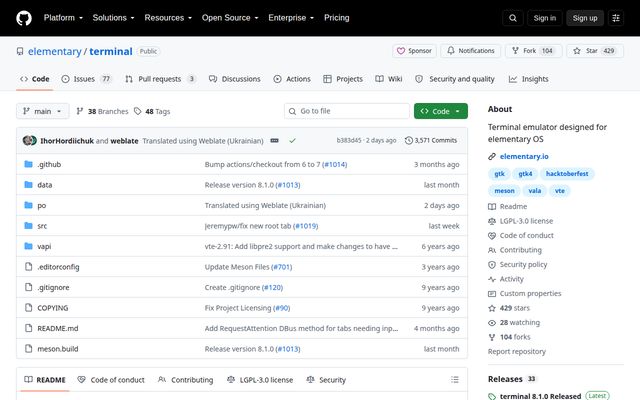Image resolution: width=640 pixels, height=400 pixels.
Task: Switch to the Insights tab
Action: 529,79
